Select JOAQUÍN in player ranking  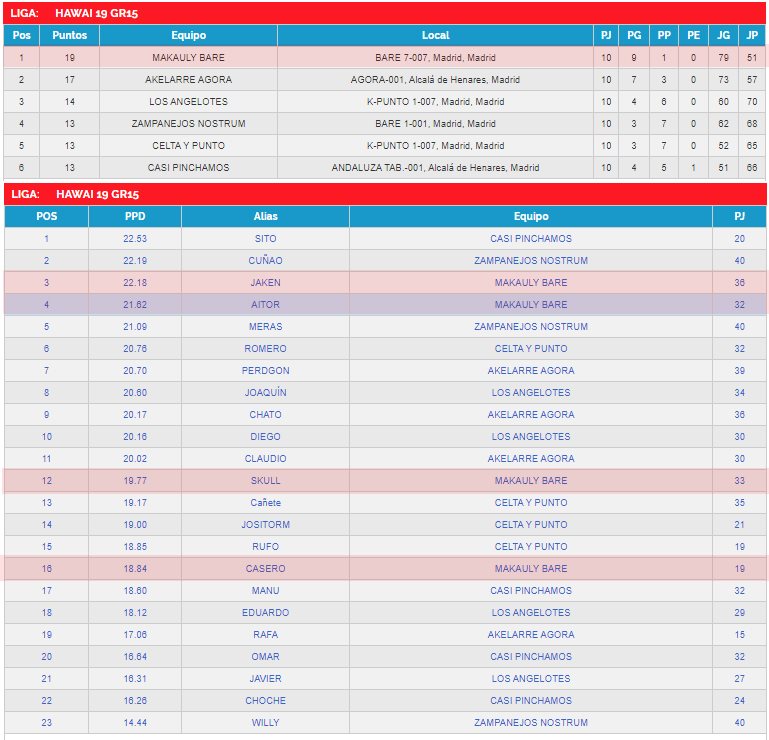[x=265, y=393]
